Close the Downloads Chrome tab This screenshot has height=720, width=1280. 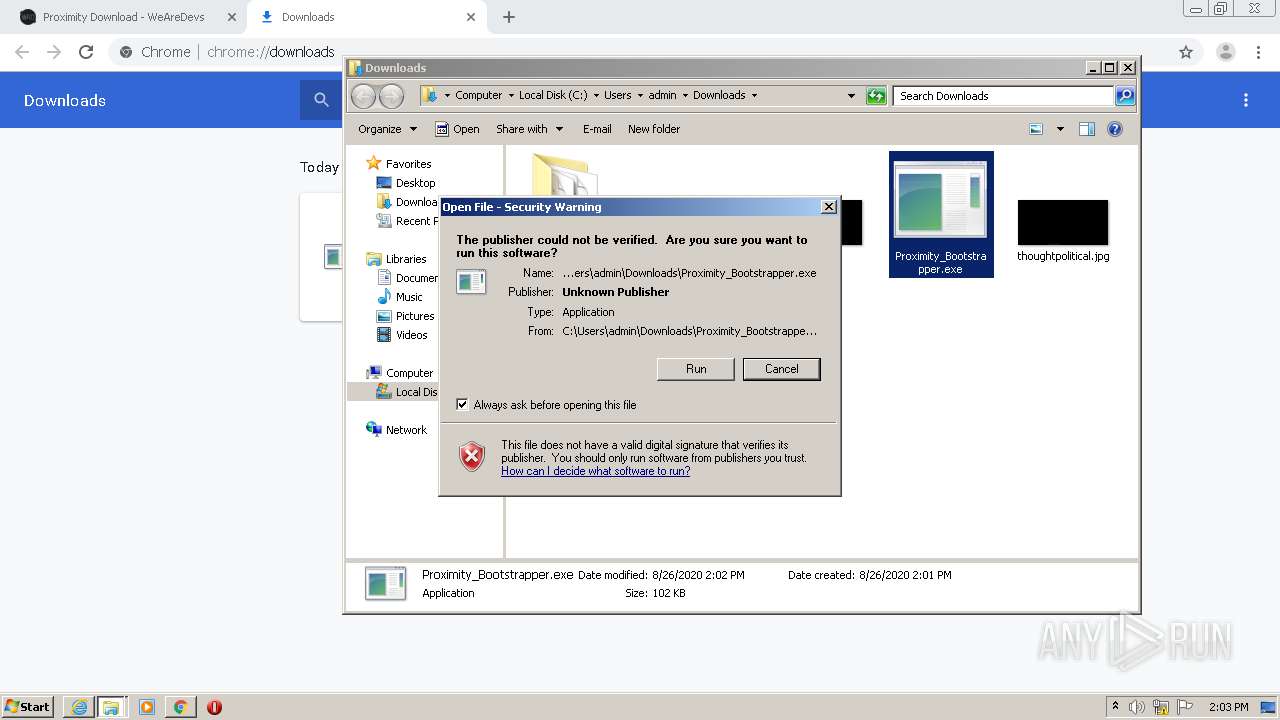tap(471, 17)
